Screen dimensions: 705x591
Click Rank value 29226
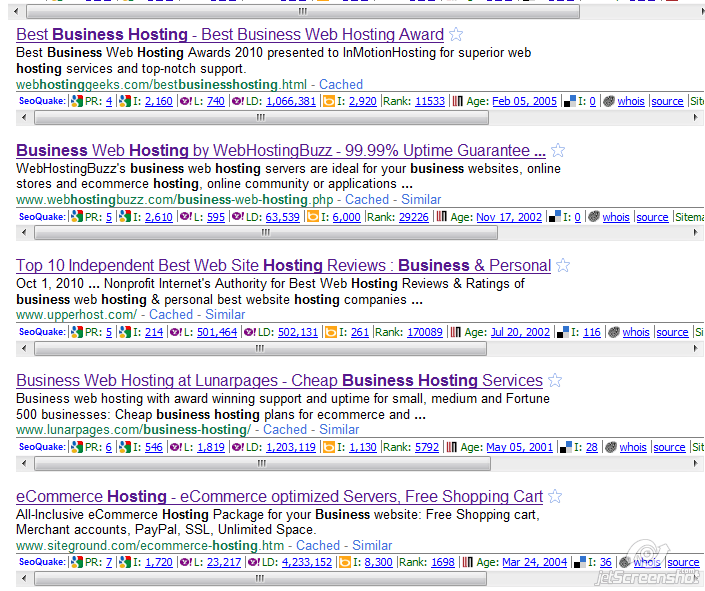coord(414,217)
